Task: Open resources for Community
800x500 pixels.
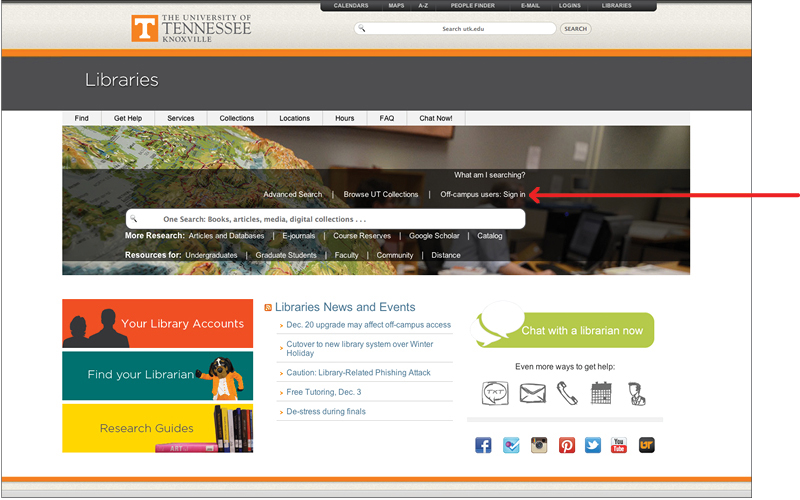Action: tap(395, 255)
